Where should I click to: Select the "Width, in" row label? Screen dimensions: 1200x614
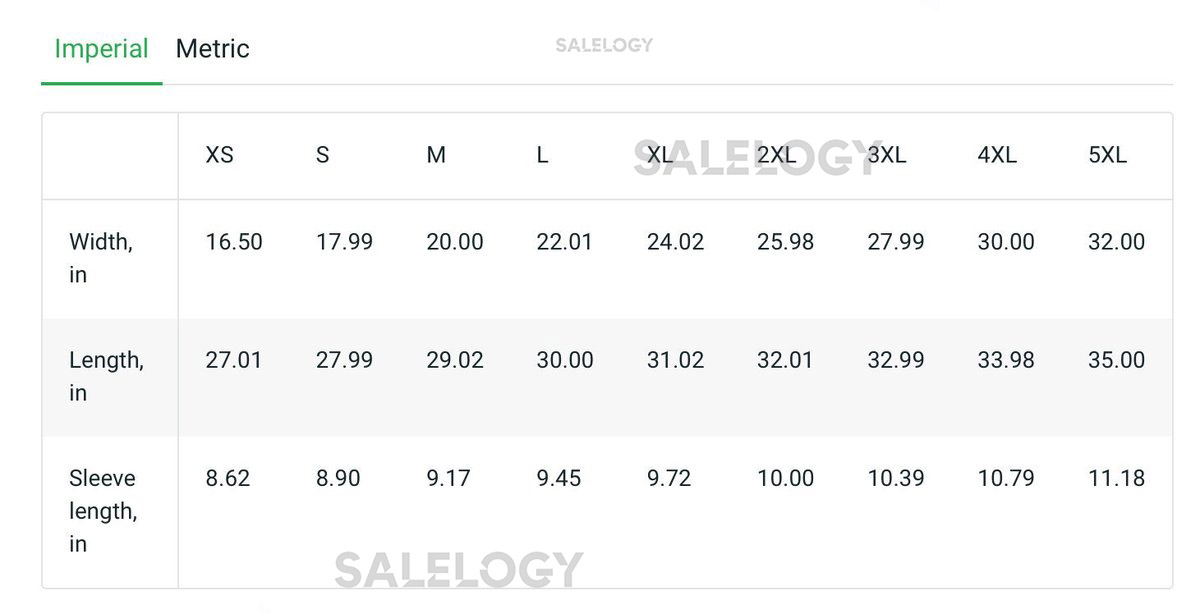(100, 258)
